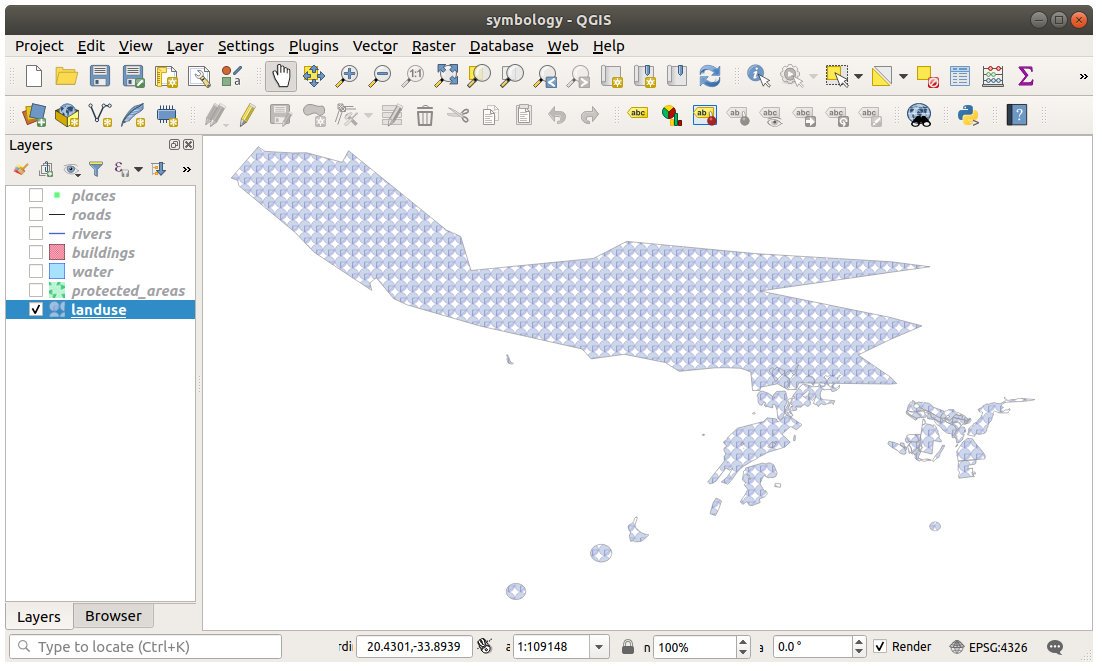Switch to the Browser tab

pyautogui.click(x=113, y=616)
